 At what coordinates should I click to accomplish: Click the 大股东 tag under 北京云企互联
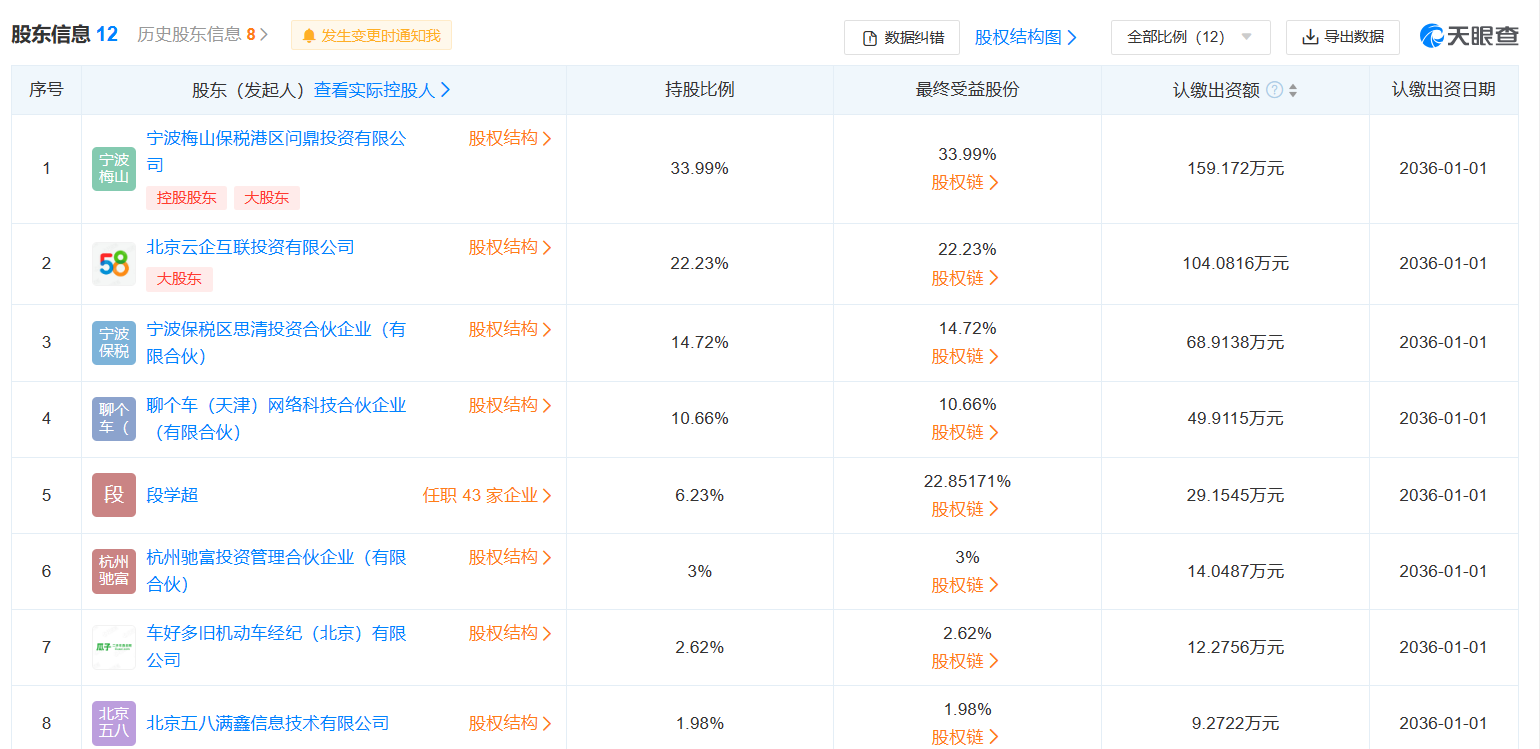[x=180, y=279]
